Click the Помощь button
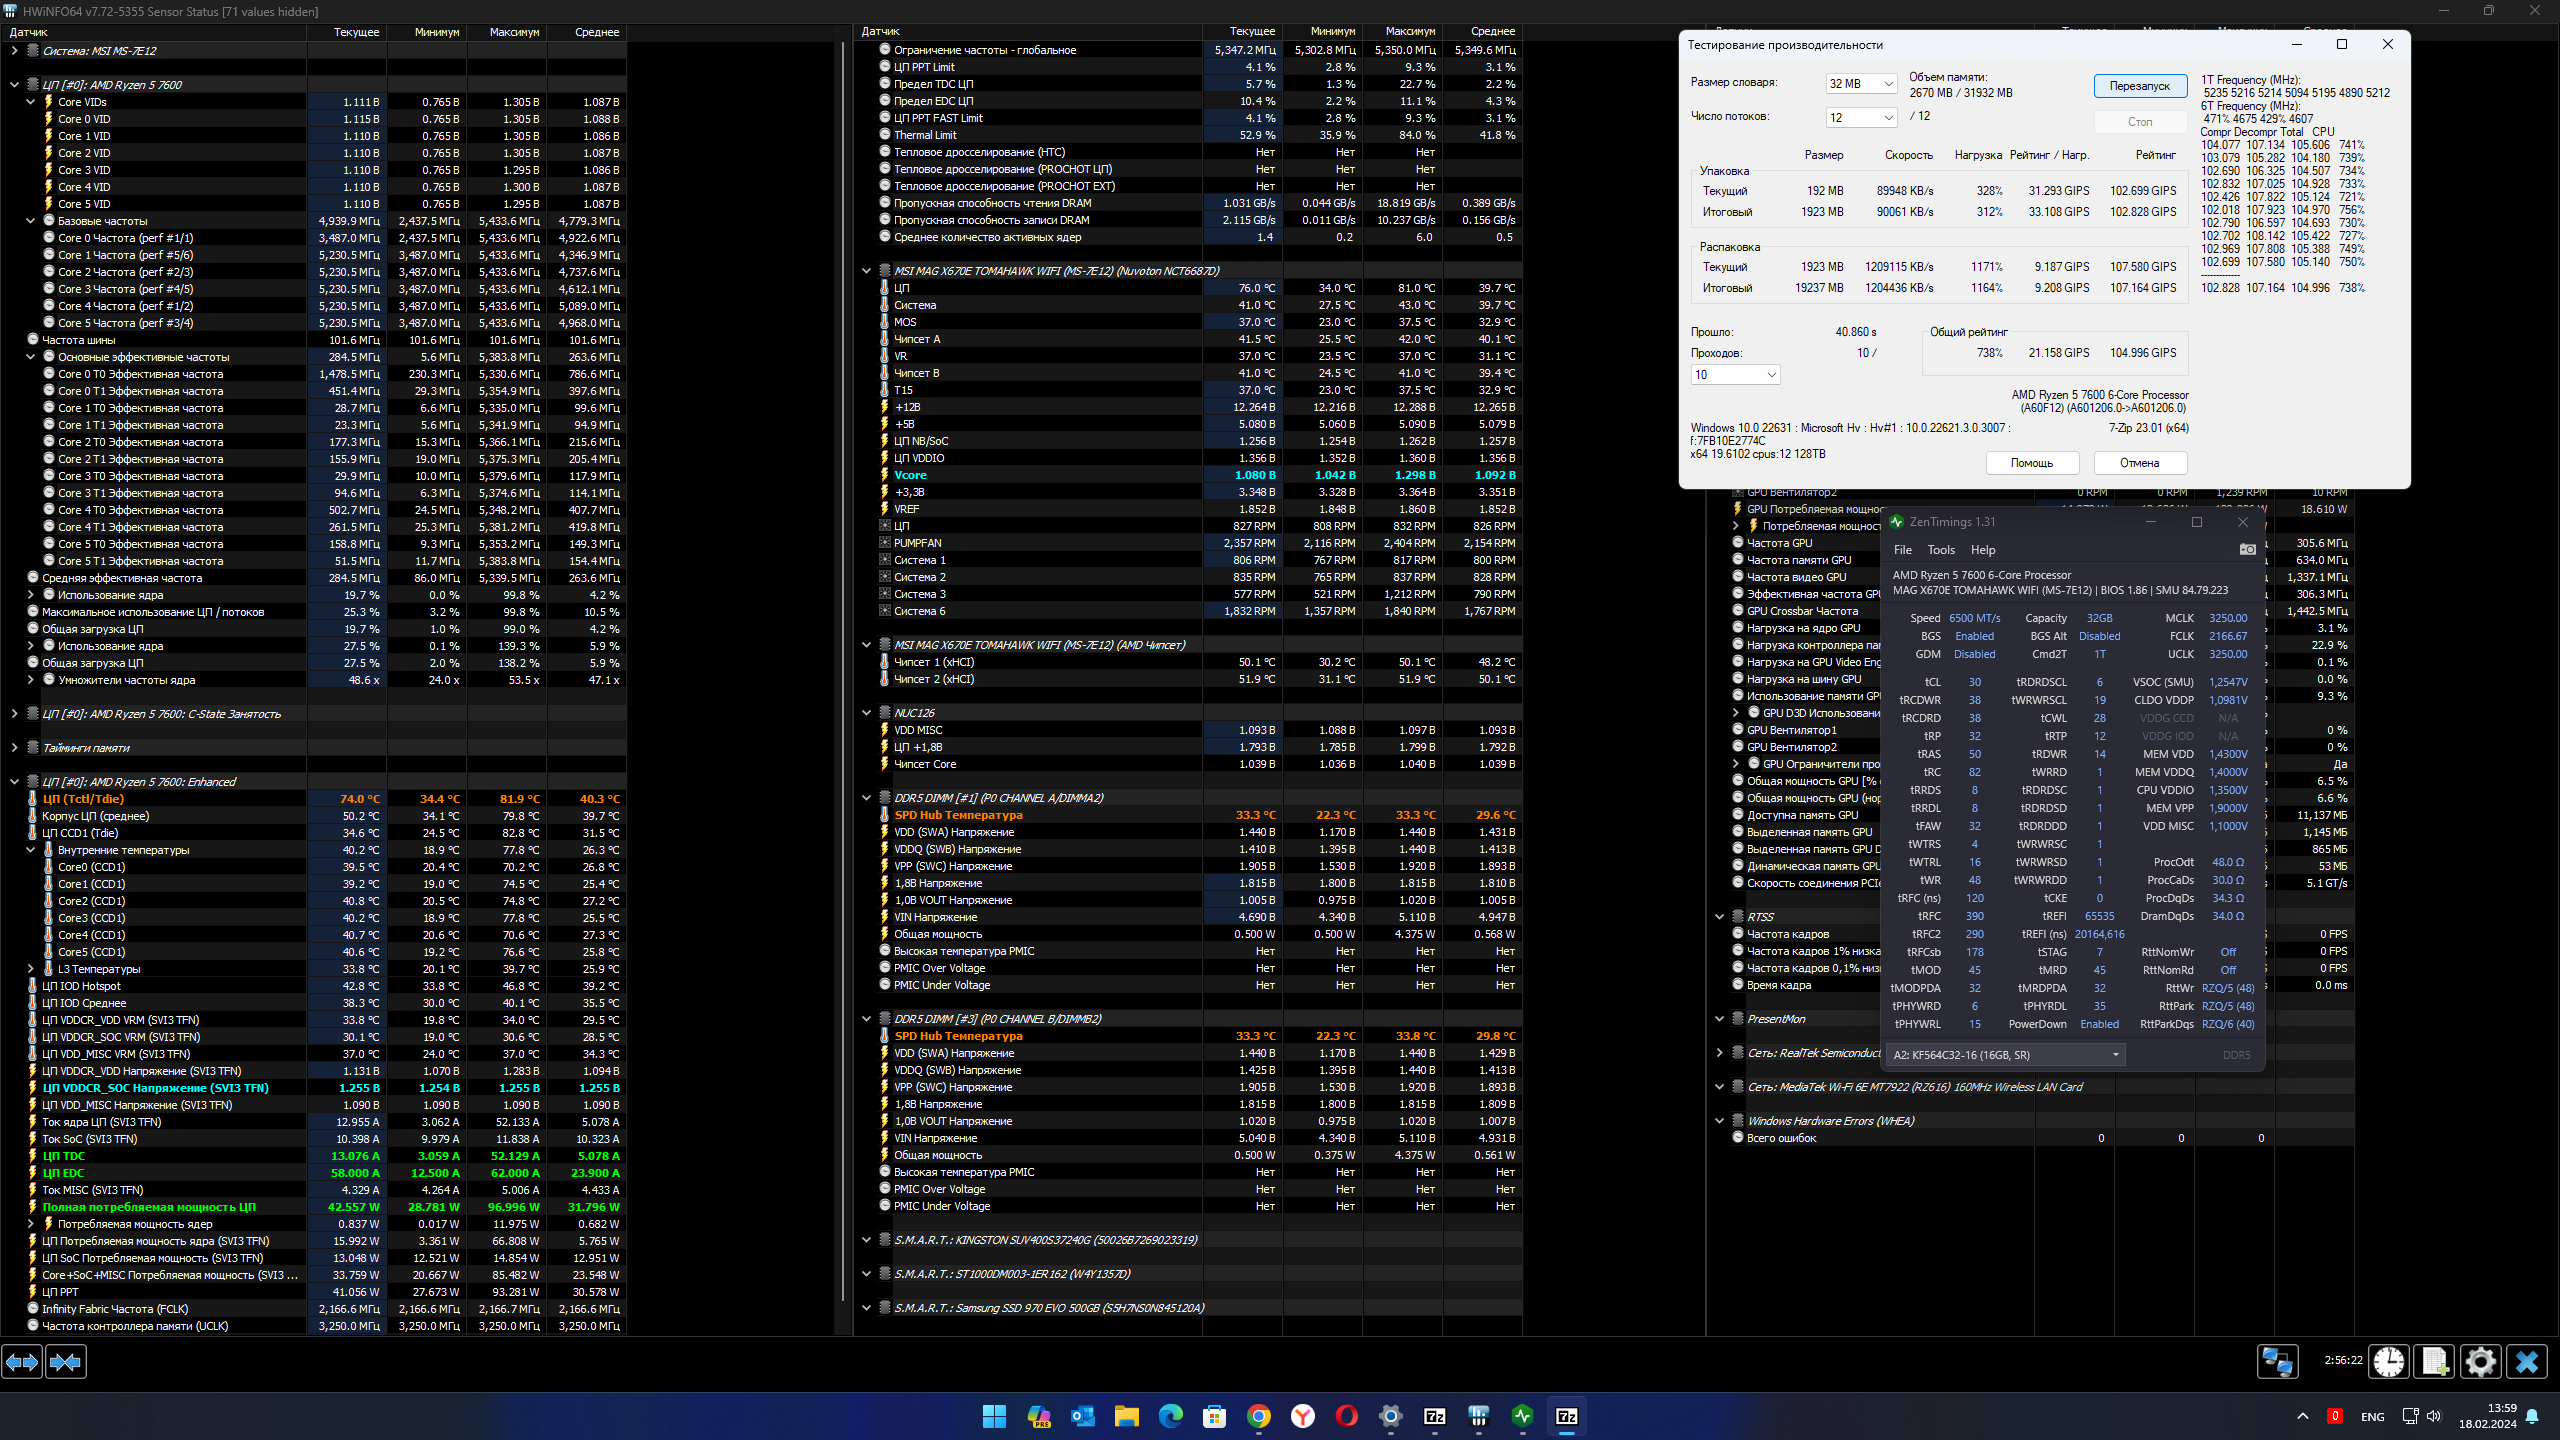Image resolution: width=2560 pixels, height=1440 pixels. (2031, 463)
